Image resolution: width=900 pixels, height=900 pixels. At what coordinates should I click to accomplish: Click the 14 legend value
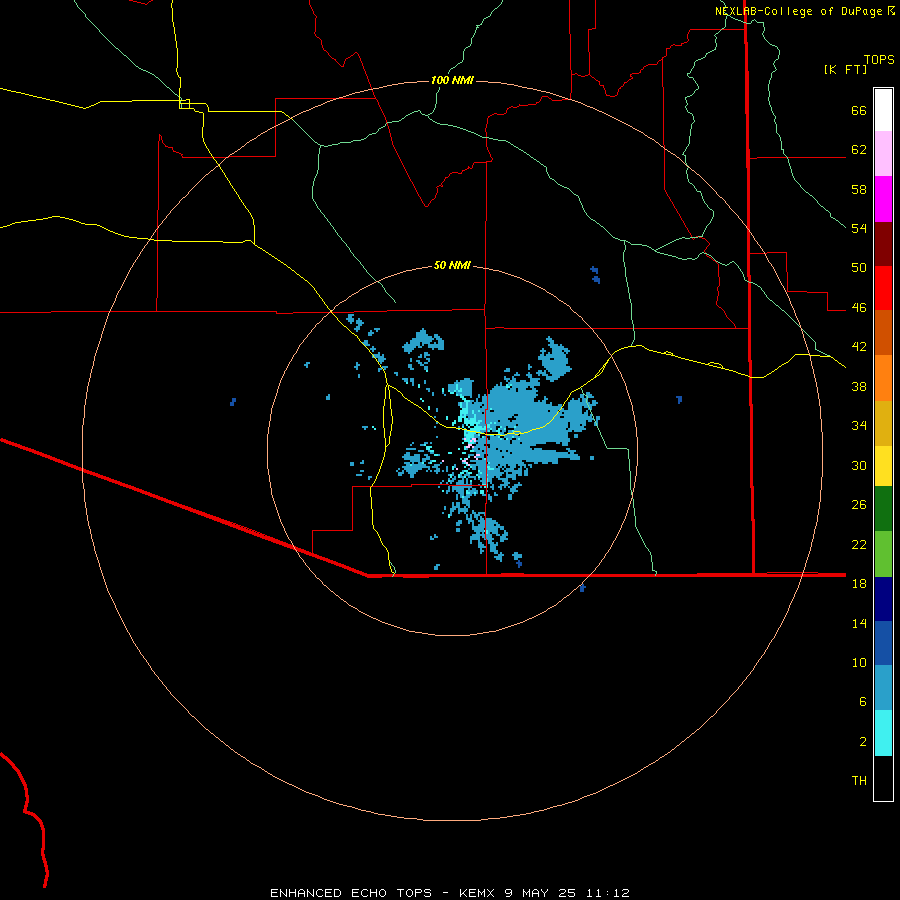[859, 623]
